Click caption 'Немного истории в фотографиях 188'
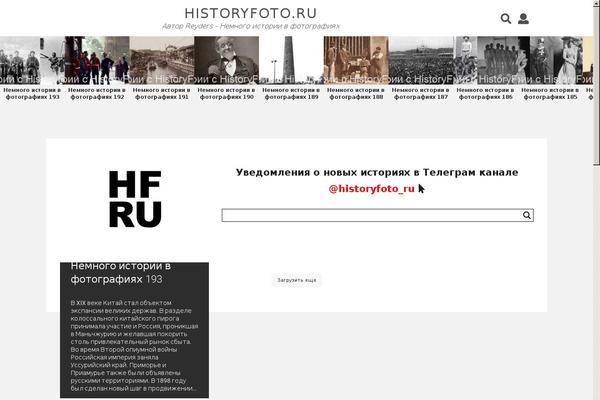Screen dimensions: 600x400 [356, 93]
